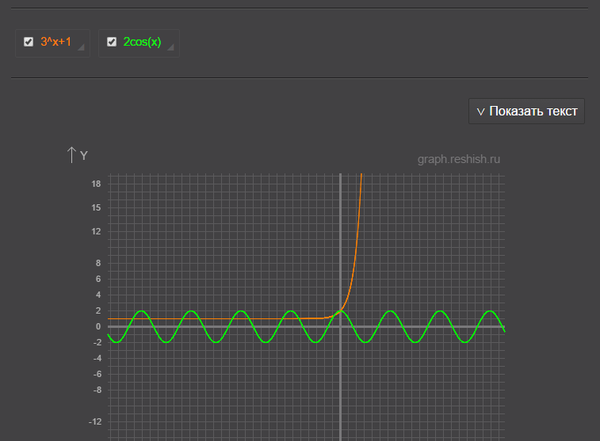The width and height of the screenshot is (600, 441).
Task: Click the 0 tick label on Y axis
Action: coord(98,326)
